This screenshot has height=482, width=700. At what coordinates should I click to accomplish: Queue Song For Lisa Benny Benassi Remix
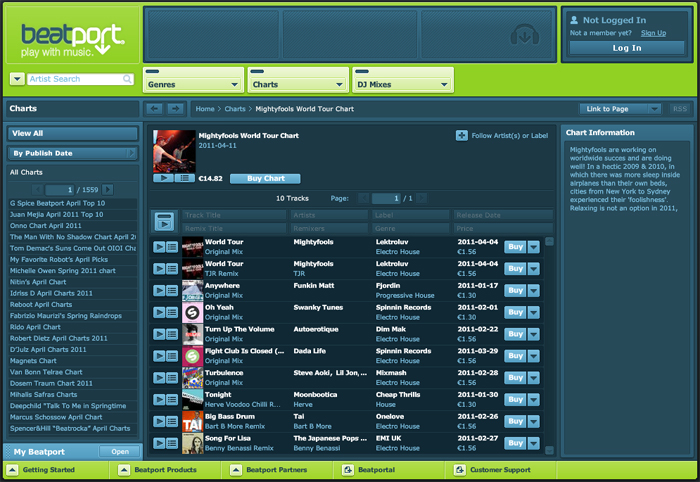172,443
